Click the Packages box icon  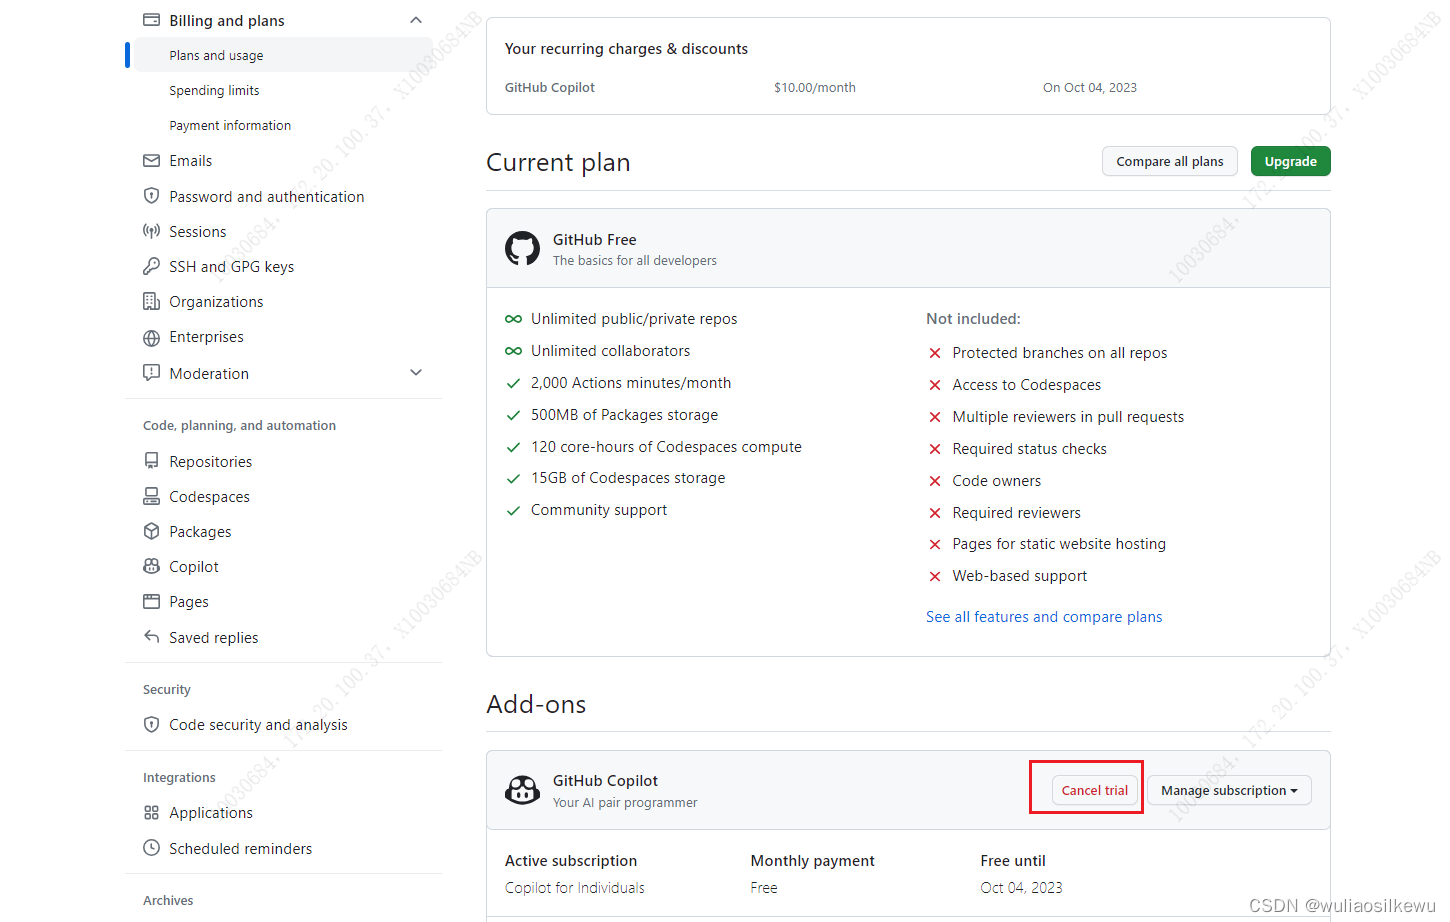pyautogui.click(x=151, y=531)
